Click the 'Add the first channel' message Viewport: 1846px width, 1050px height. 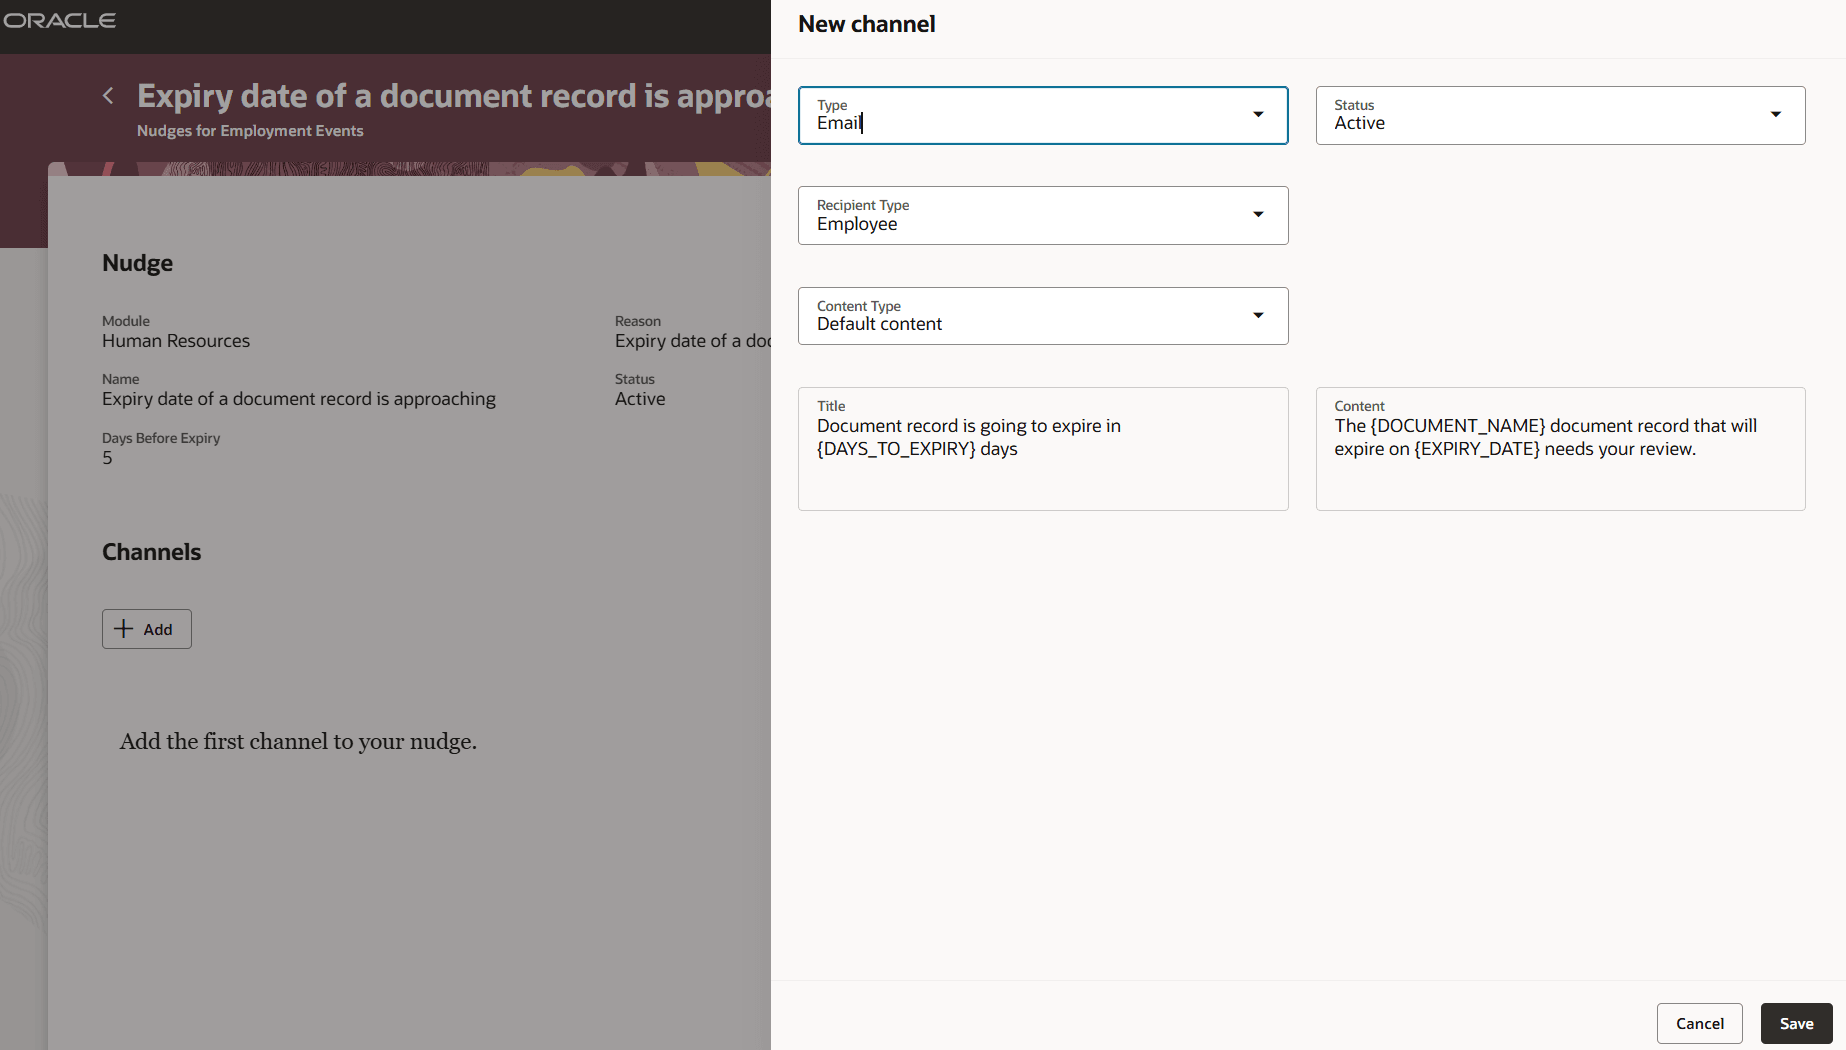(298, 741)
